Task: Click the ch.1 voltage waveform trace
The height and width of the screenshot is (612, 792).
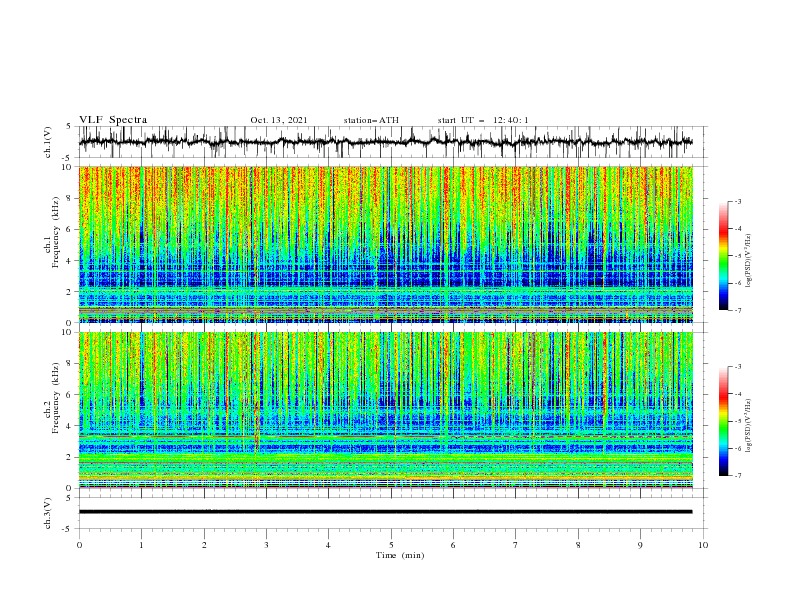Action: click(x=385, y=142)
